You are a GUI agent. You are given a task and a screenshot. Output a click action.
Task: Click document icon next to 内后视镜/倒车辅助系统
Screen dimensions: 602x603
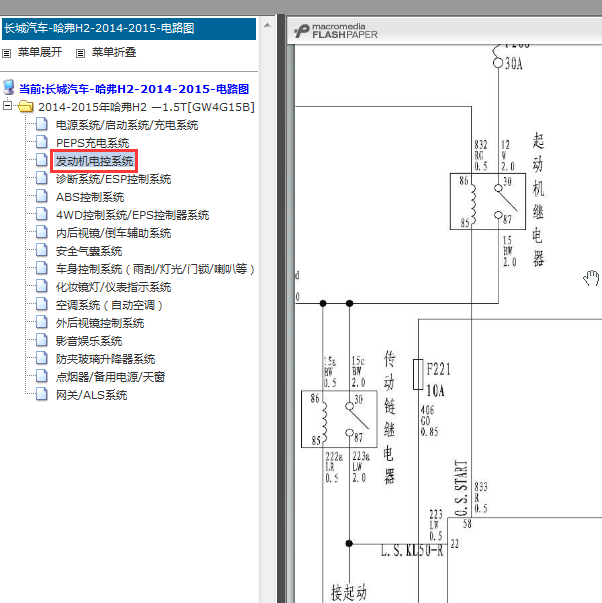pos(42,232)
